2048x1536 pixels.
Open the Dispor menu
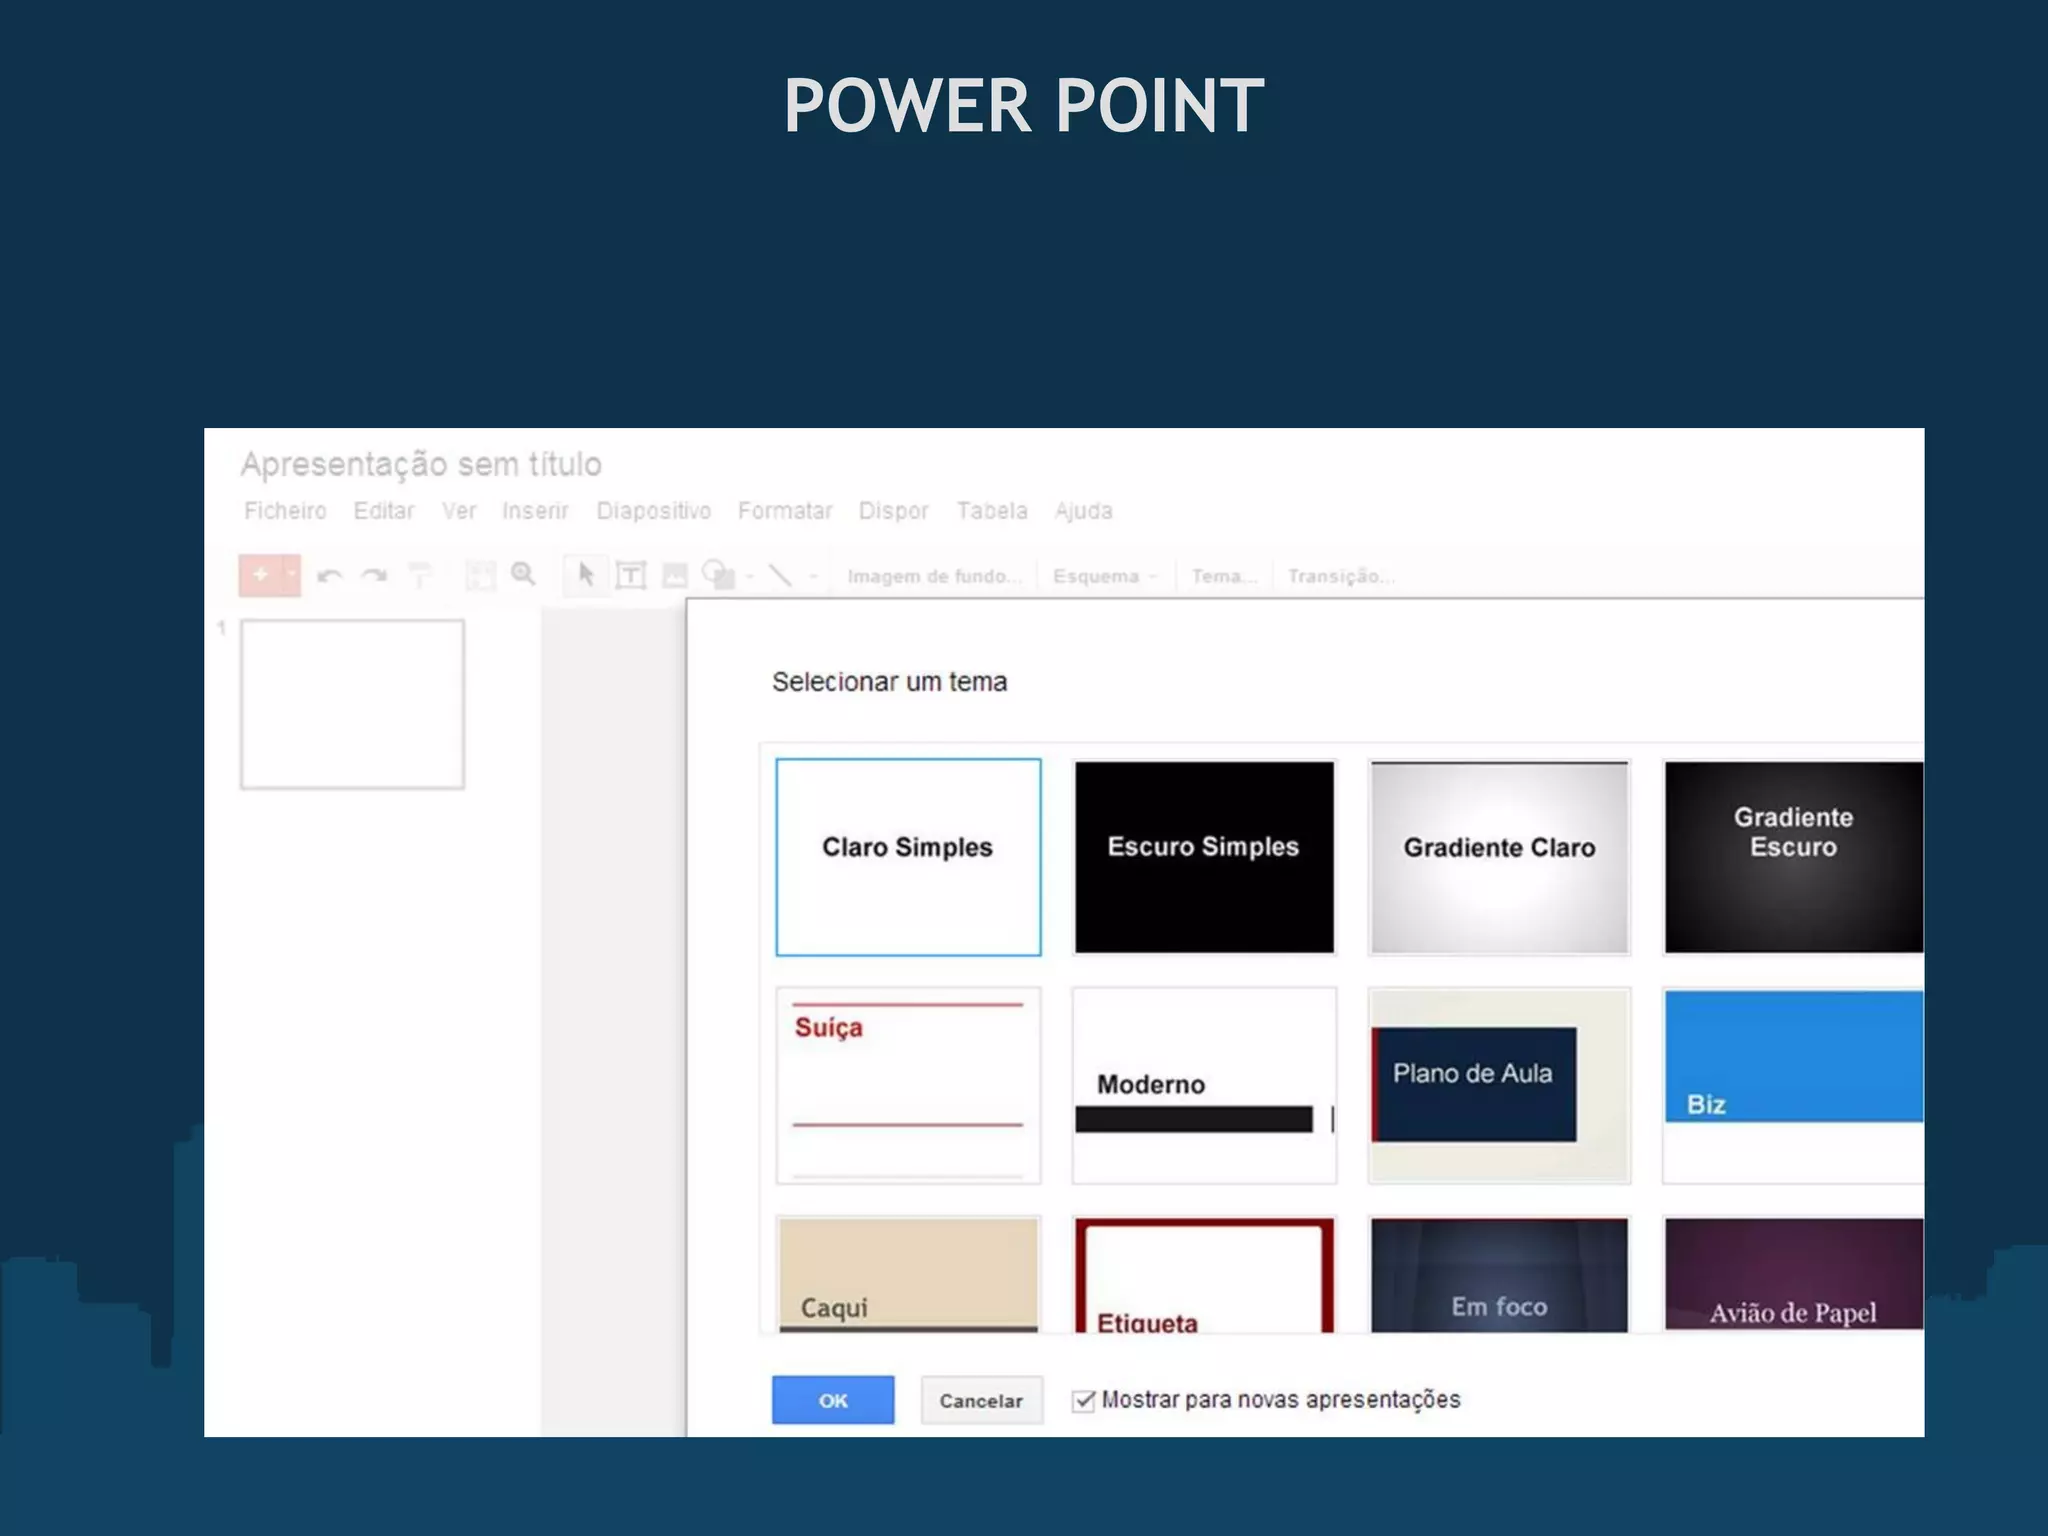tap(894, 511)
